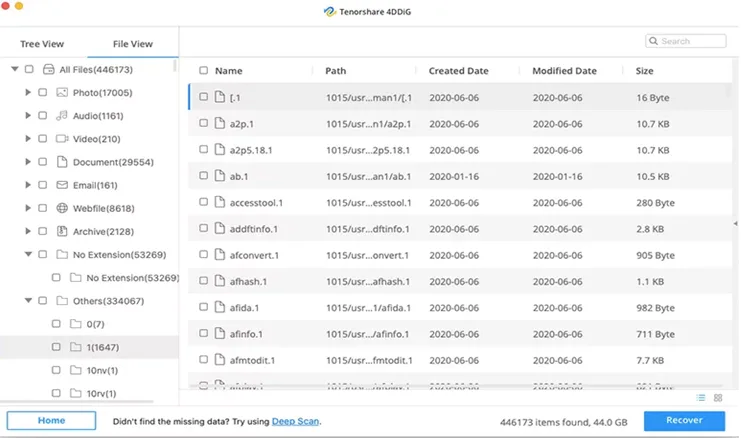Tick the checkbox for file [.1
Screen dimensions: 741x438
click(x=203, y=96)
